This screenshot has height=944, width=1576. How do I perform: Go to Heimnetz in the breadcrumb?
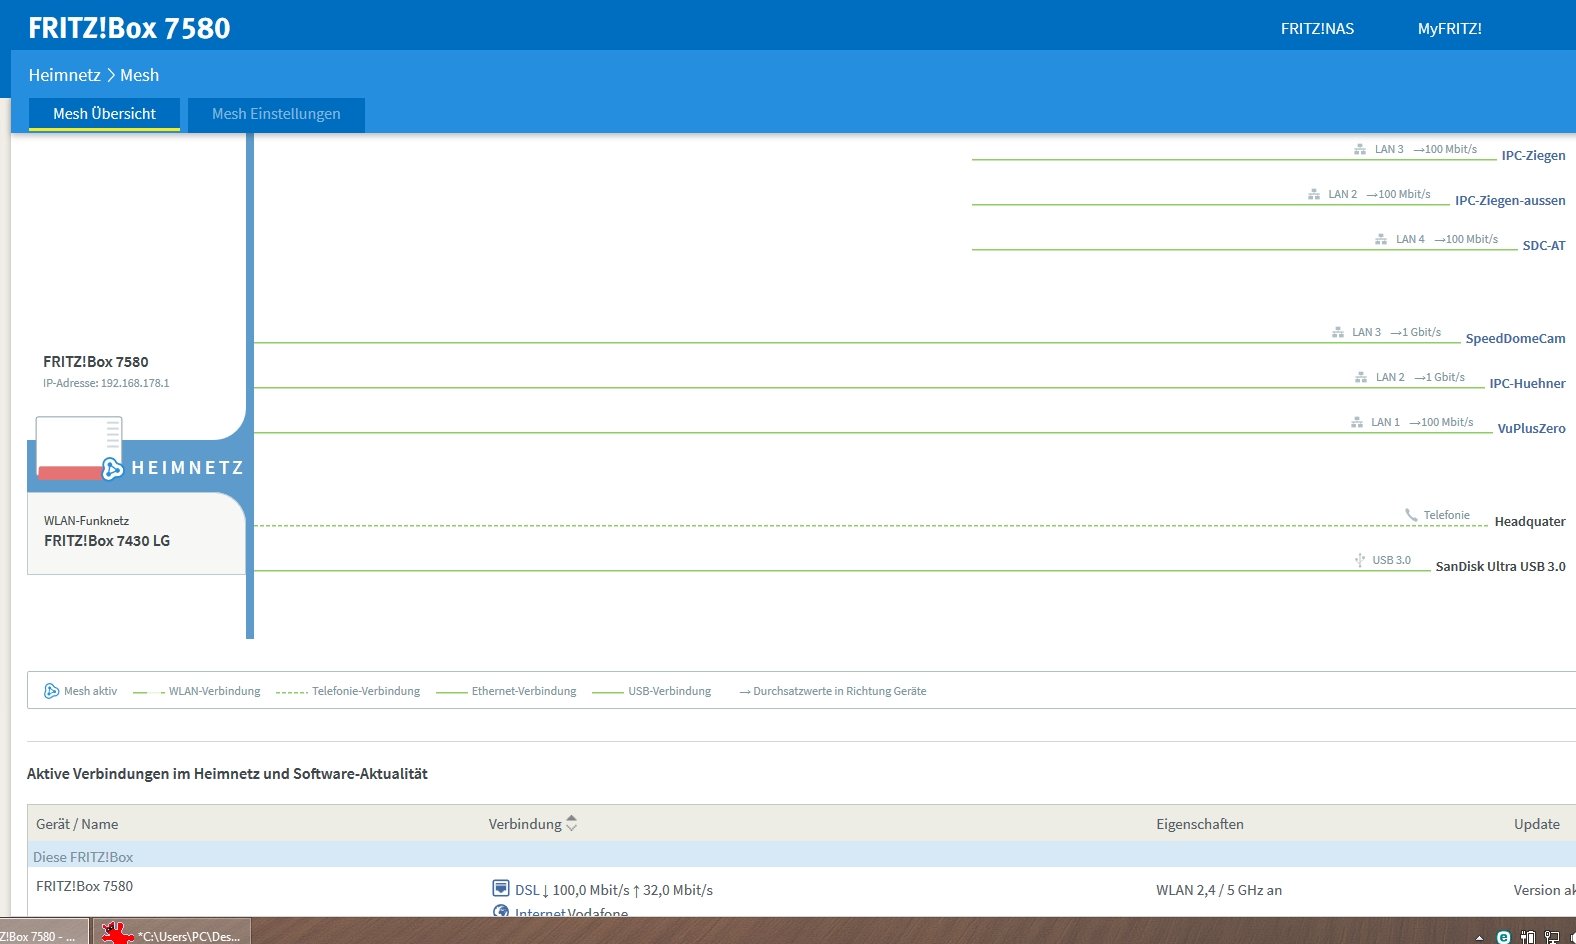pyautogui.click(x=64, y=75)
